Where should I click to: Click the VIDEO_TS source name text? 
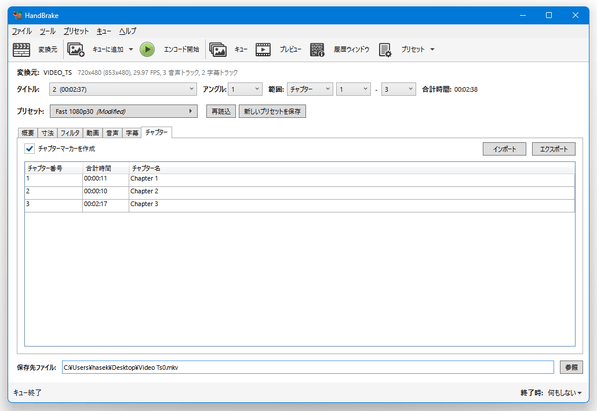57,72
